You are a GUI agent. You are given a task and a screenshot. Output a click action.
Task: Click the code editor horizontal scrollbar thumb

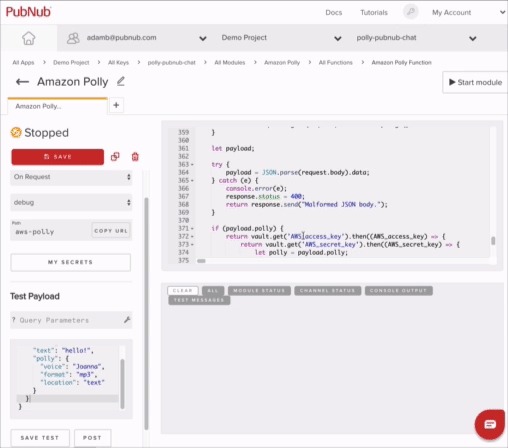pos(201,261)
